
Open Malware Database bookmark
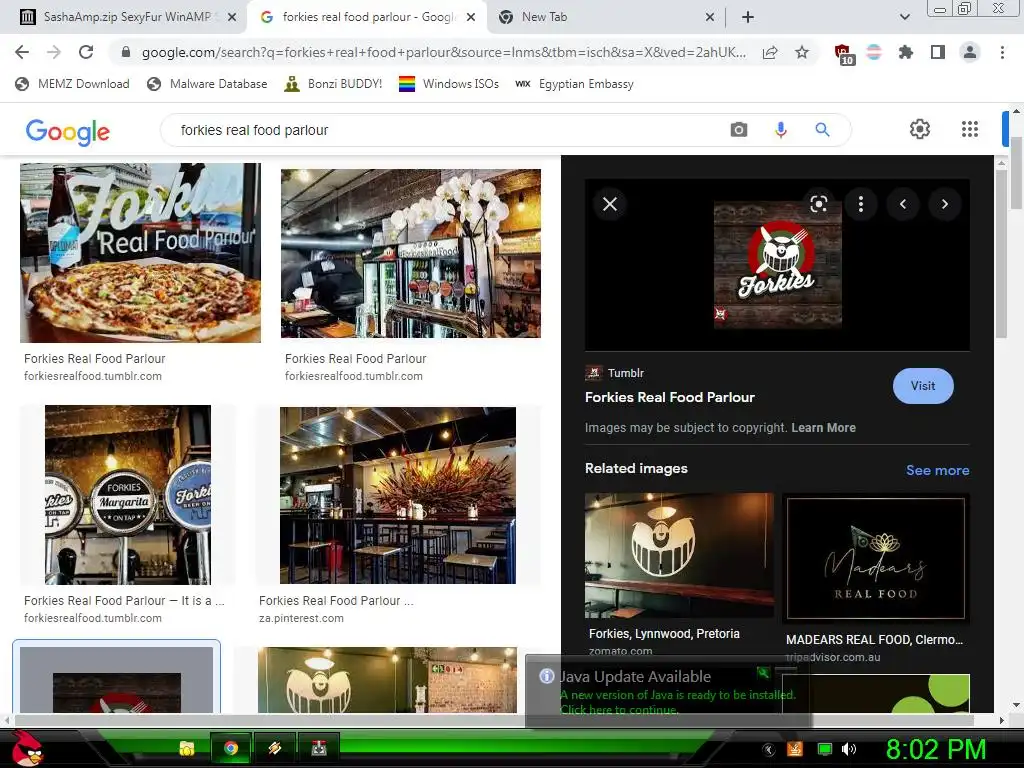(208, 84)
